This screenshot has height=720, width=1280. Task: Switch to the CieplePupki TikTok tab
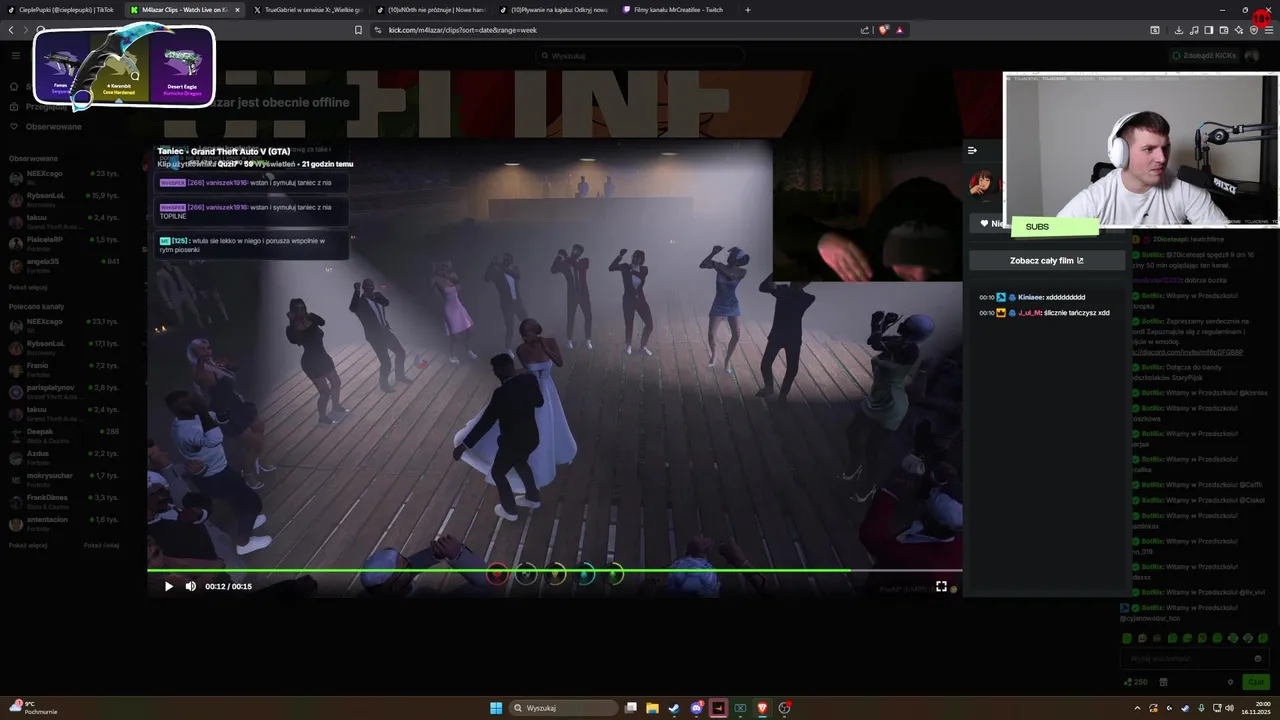(x=62, y=10)
